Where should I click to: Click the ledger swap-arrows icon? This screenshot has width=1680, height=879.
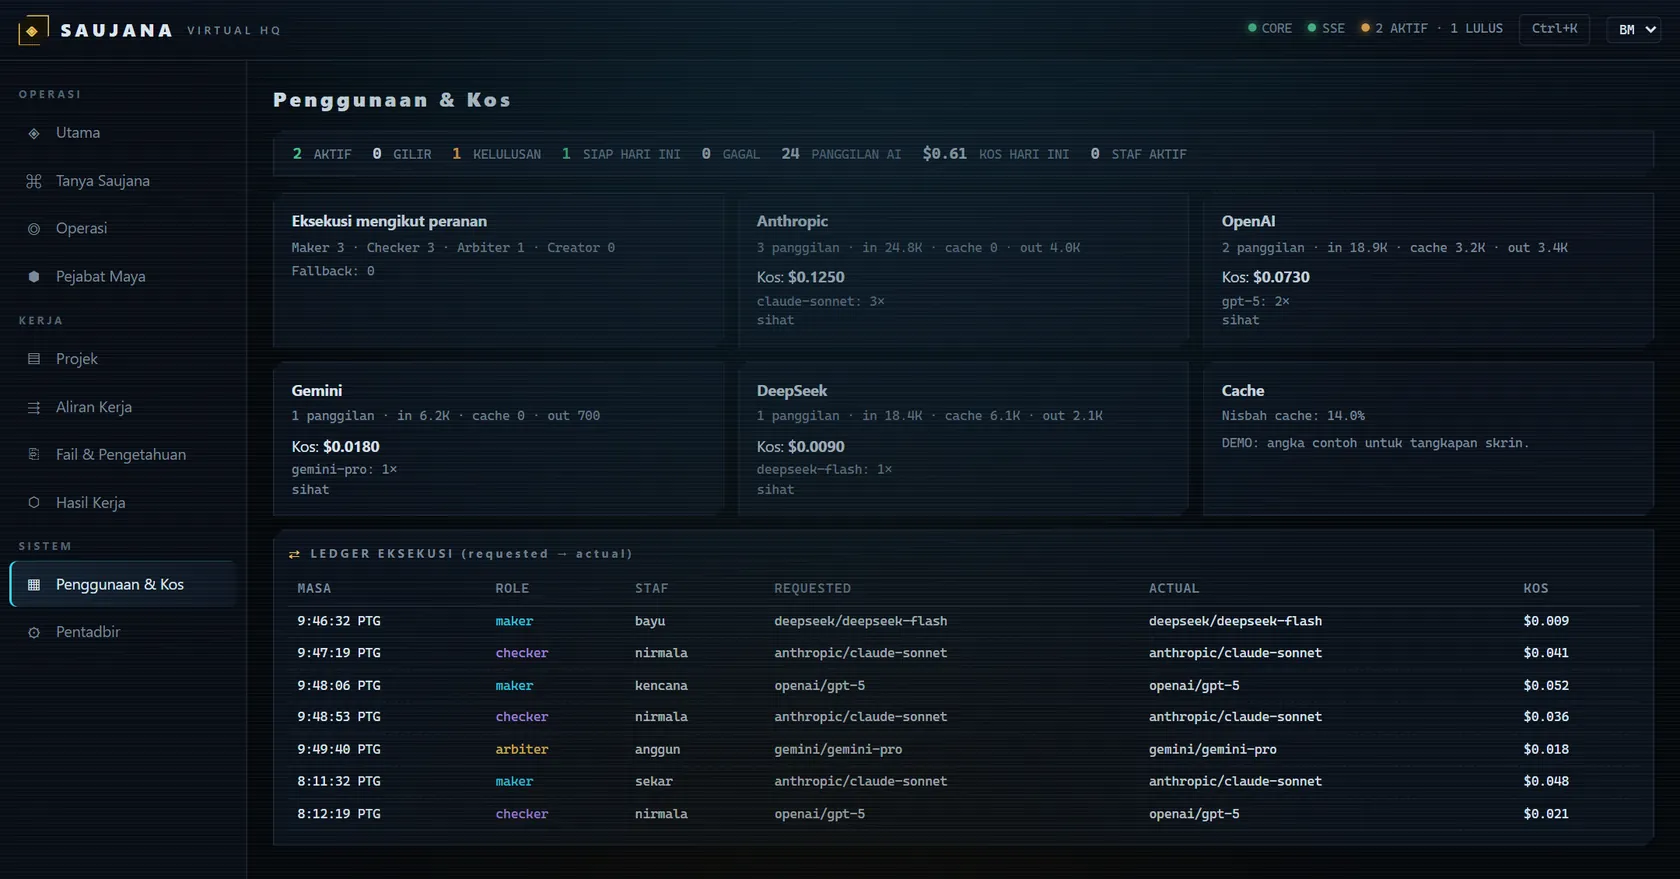click(x=294, y=554)
